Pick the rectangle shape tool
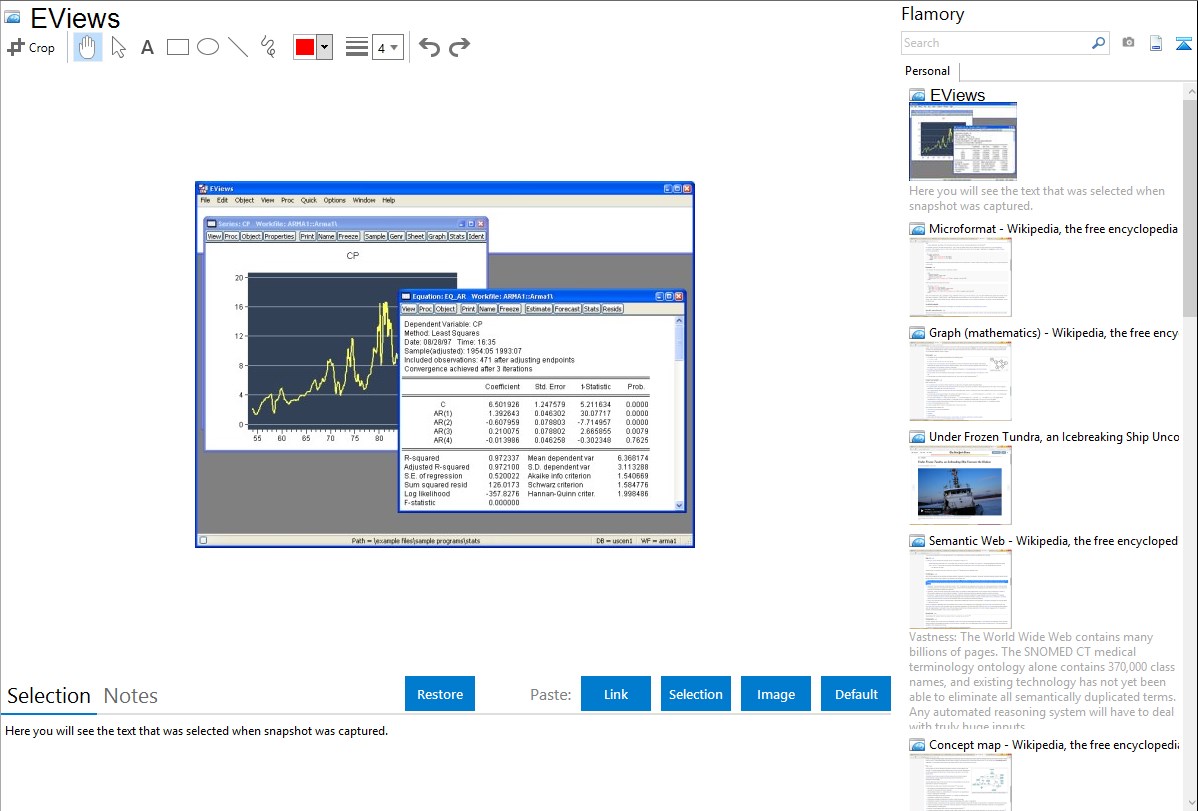 (177, 47)
